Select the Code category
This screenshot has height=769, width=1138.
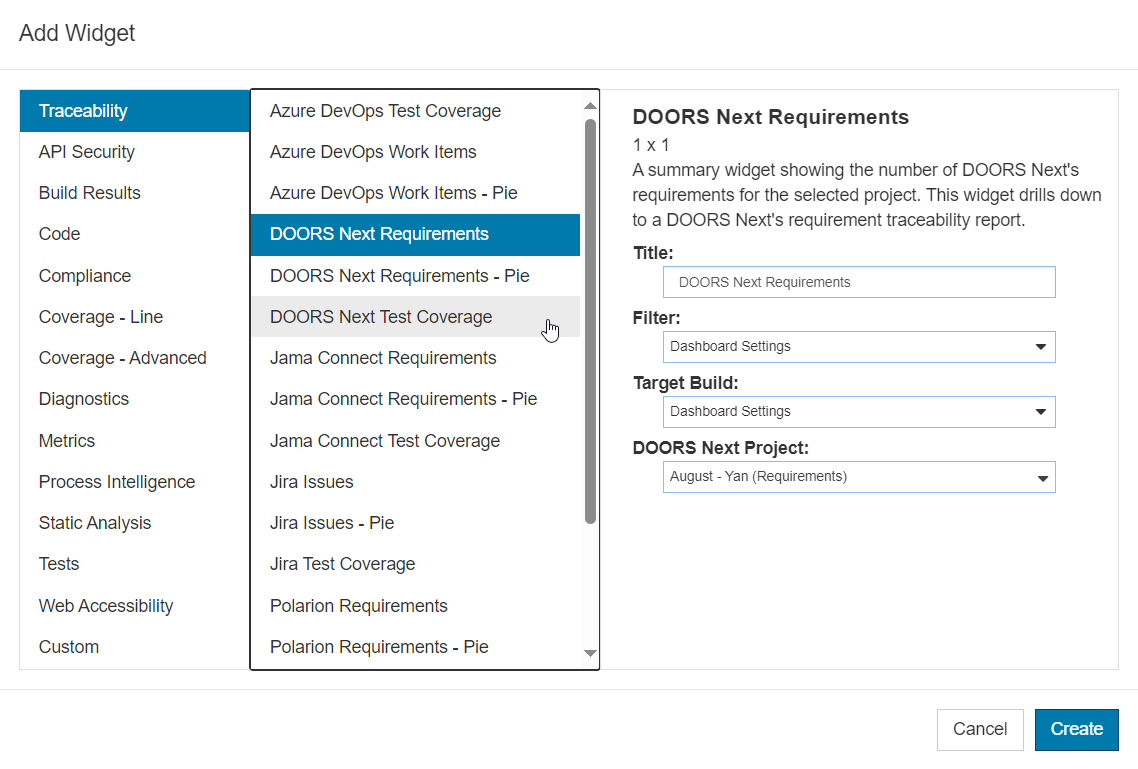coord(134,234)
